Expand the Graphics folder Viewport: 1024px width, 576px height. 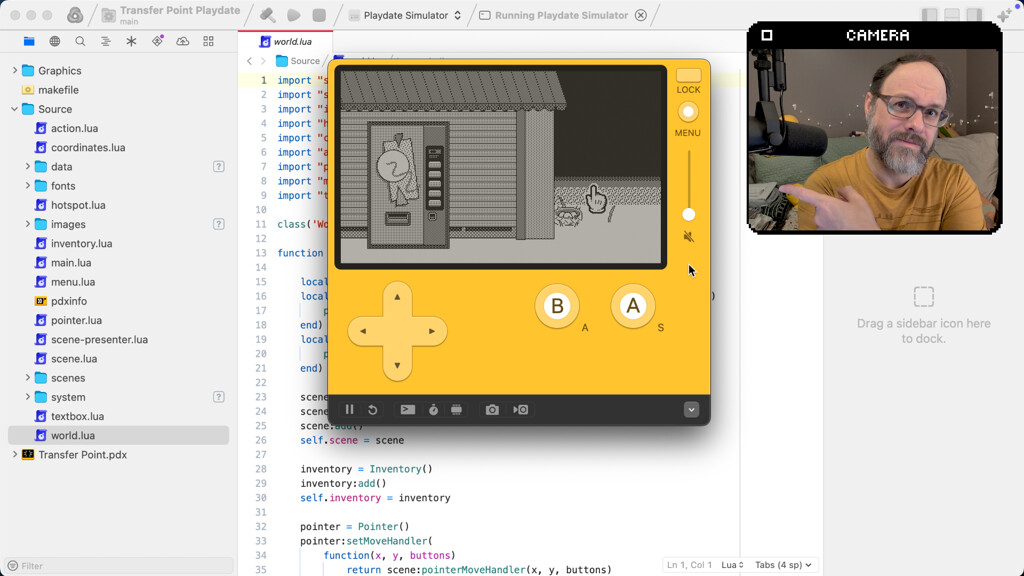coord(15,71)
